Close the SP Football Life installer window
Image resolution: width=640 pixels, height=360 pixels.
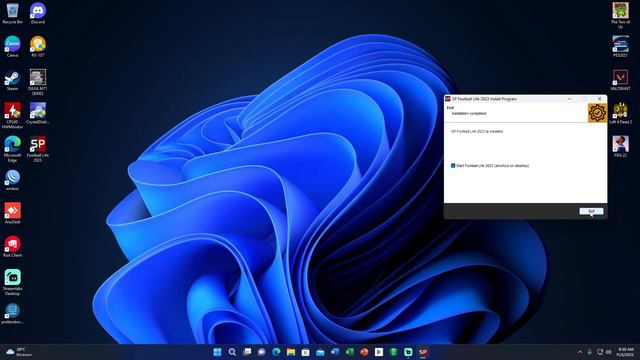coord(599,99)
